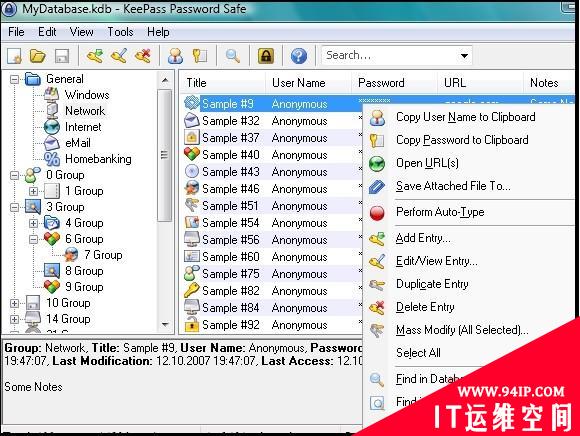Viewport: 580px width, 436px height.
Task: Lock the workspace with padlock icon
Action: (266, 56)
